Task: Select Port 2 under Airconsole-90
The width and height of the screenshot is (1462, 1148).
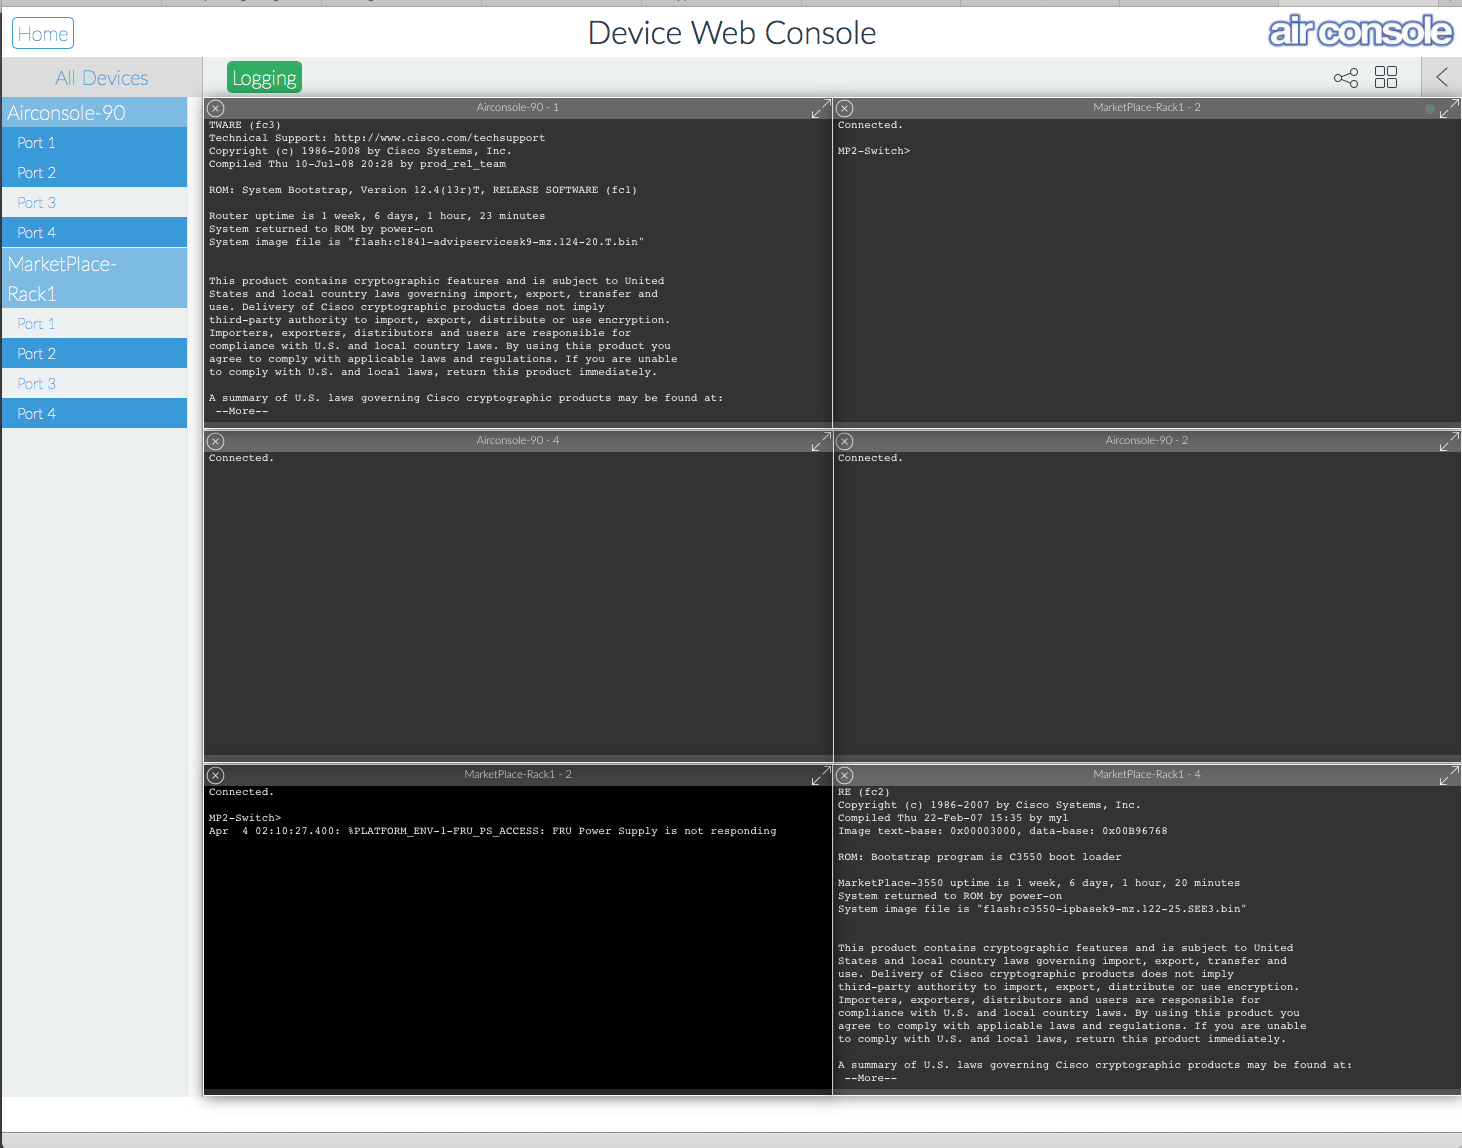Action: pos(94,173)
